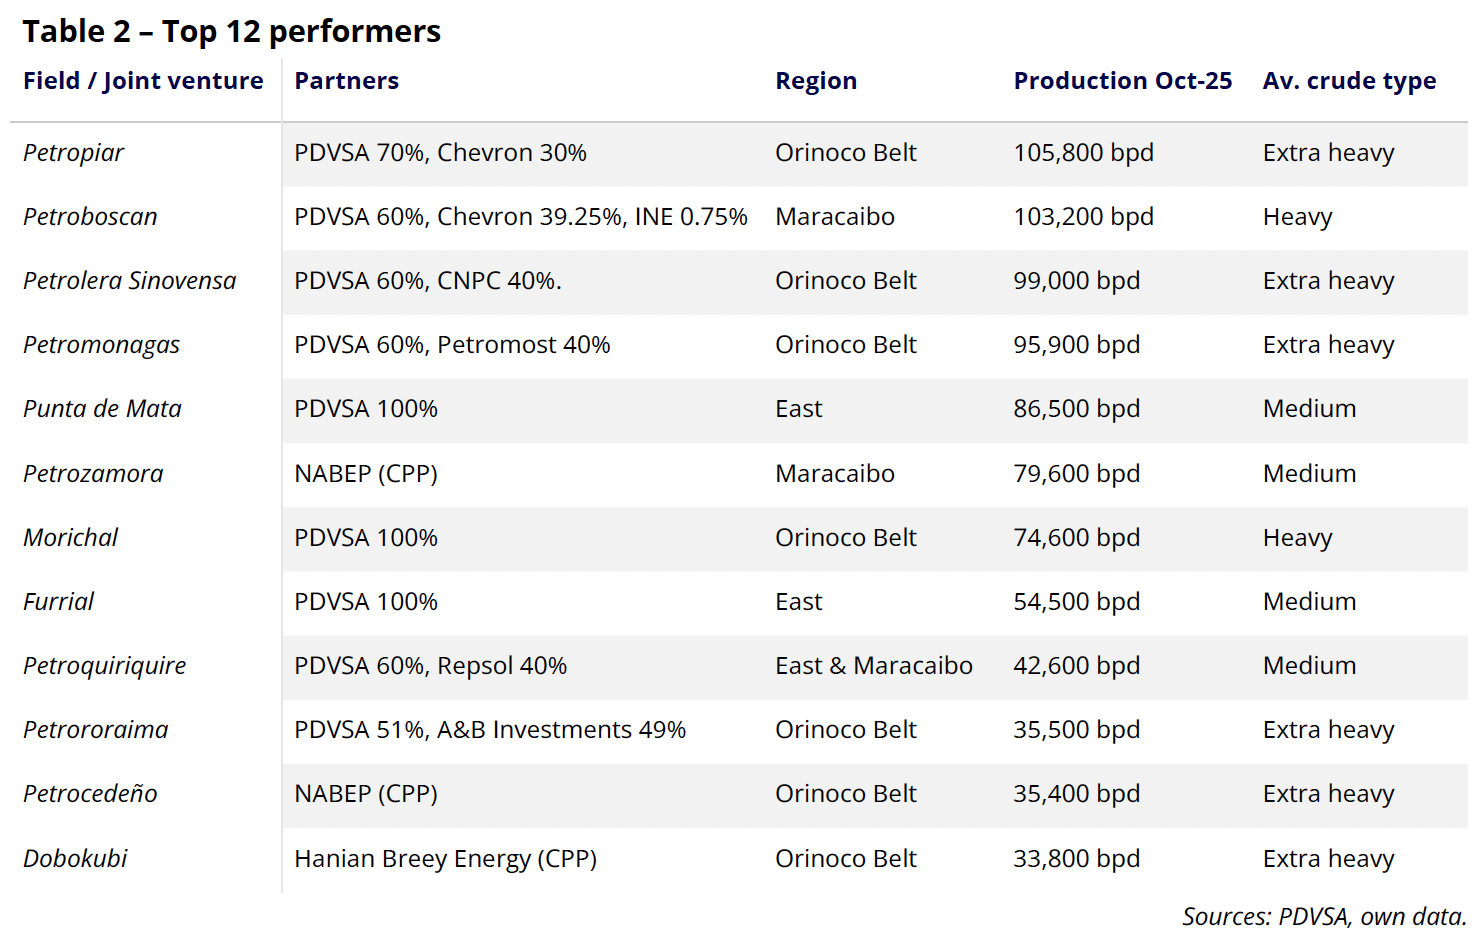Viewport: 1478px width, 938px height.
Task: Click the 'Table 2 – Top 12 performers' title
Action: (231, 31)
